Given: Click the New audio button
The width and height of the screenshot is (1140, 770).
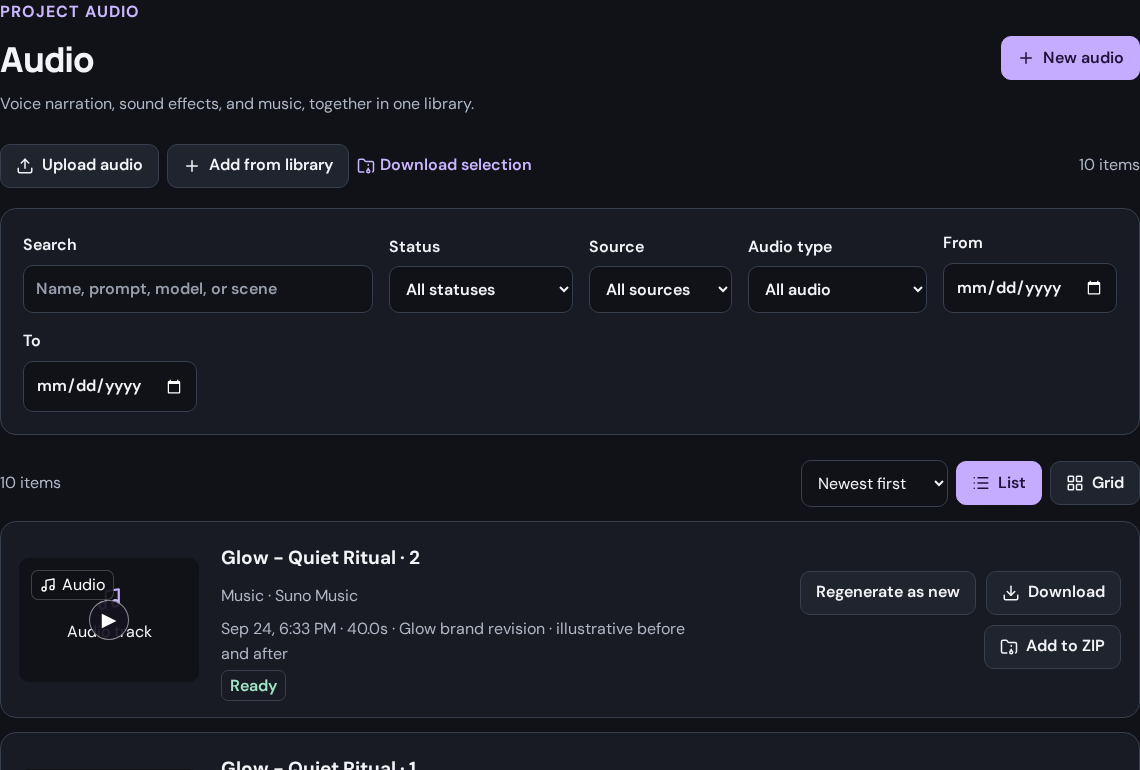Looking at the screenshot, I should pyautogui.click(x=1070, y=58).
